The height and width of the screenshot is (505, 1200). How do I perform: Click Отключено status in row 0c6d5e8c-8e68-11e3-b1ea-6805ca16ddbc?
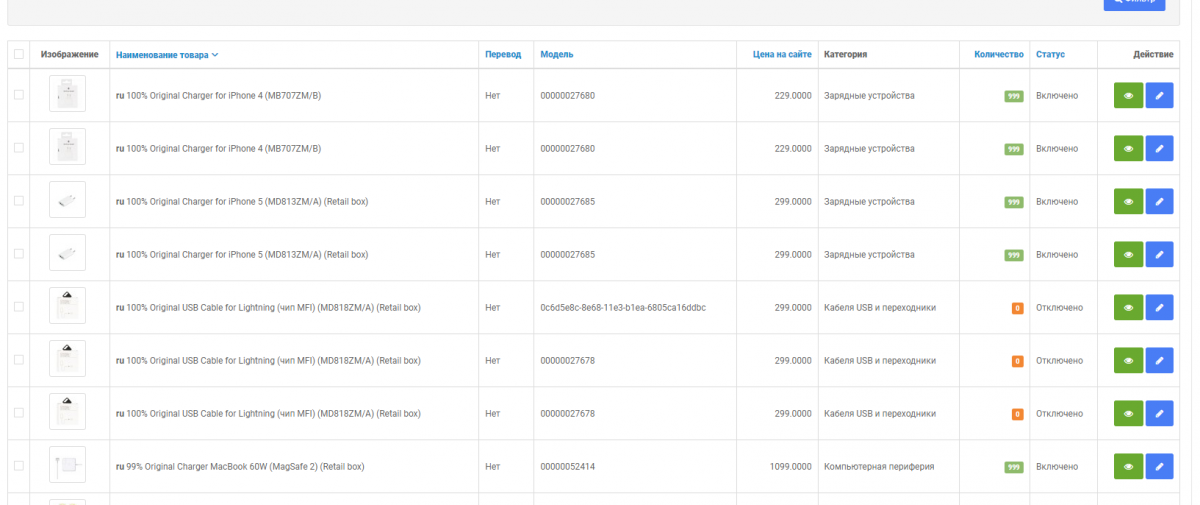(x=1059, y=308)
